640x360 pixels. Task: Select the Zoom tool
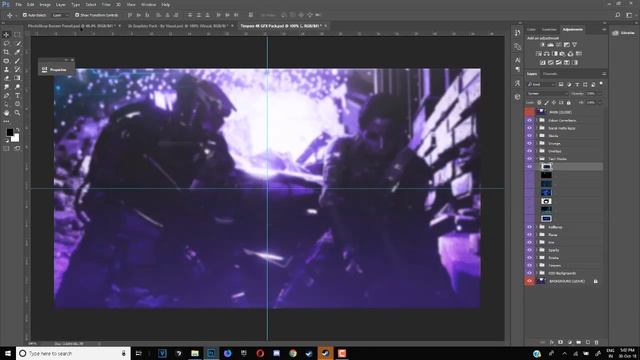17,113
